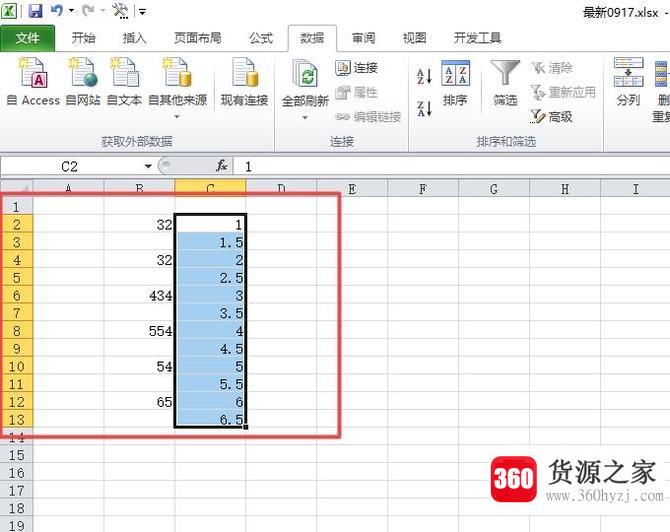Click the Excel application icon in title bar
Image resolution: width=670 pixels, height=532 pixels.
coord(9,10)
